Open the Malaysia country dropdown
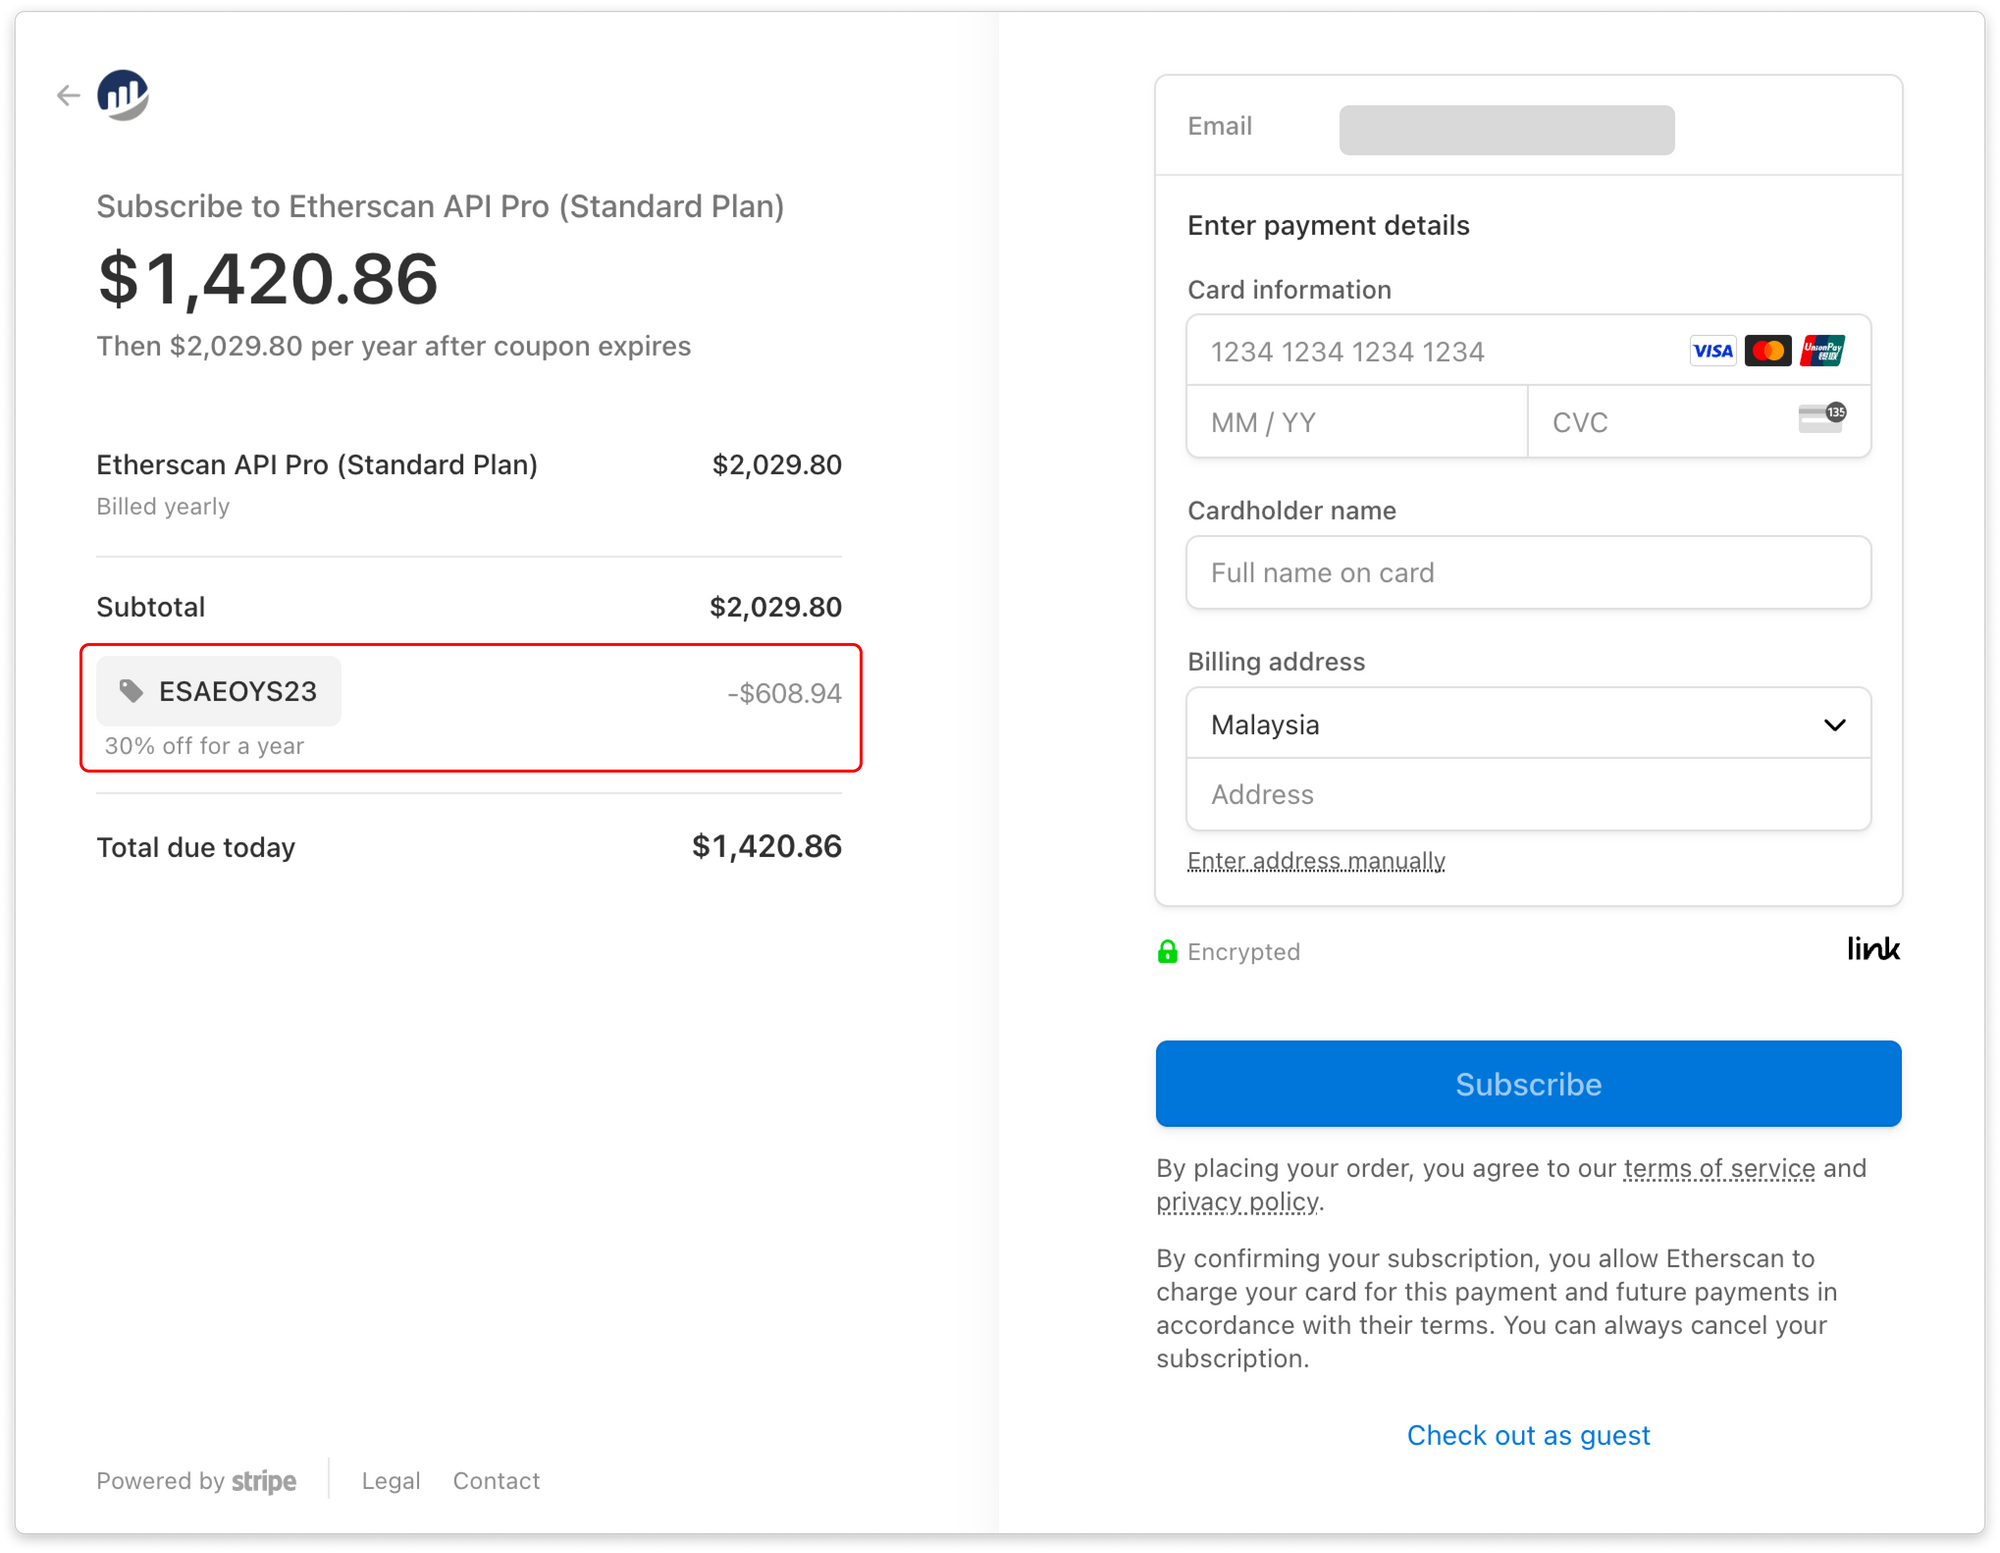2000x1553 pixels. pos(1500,724)
